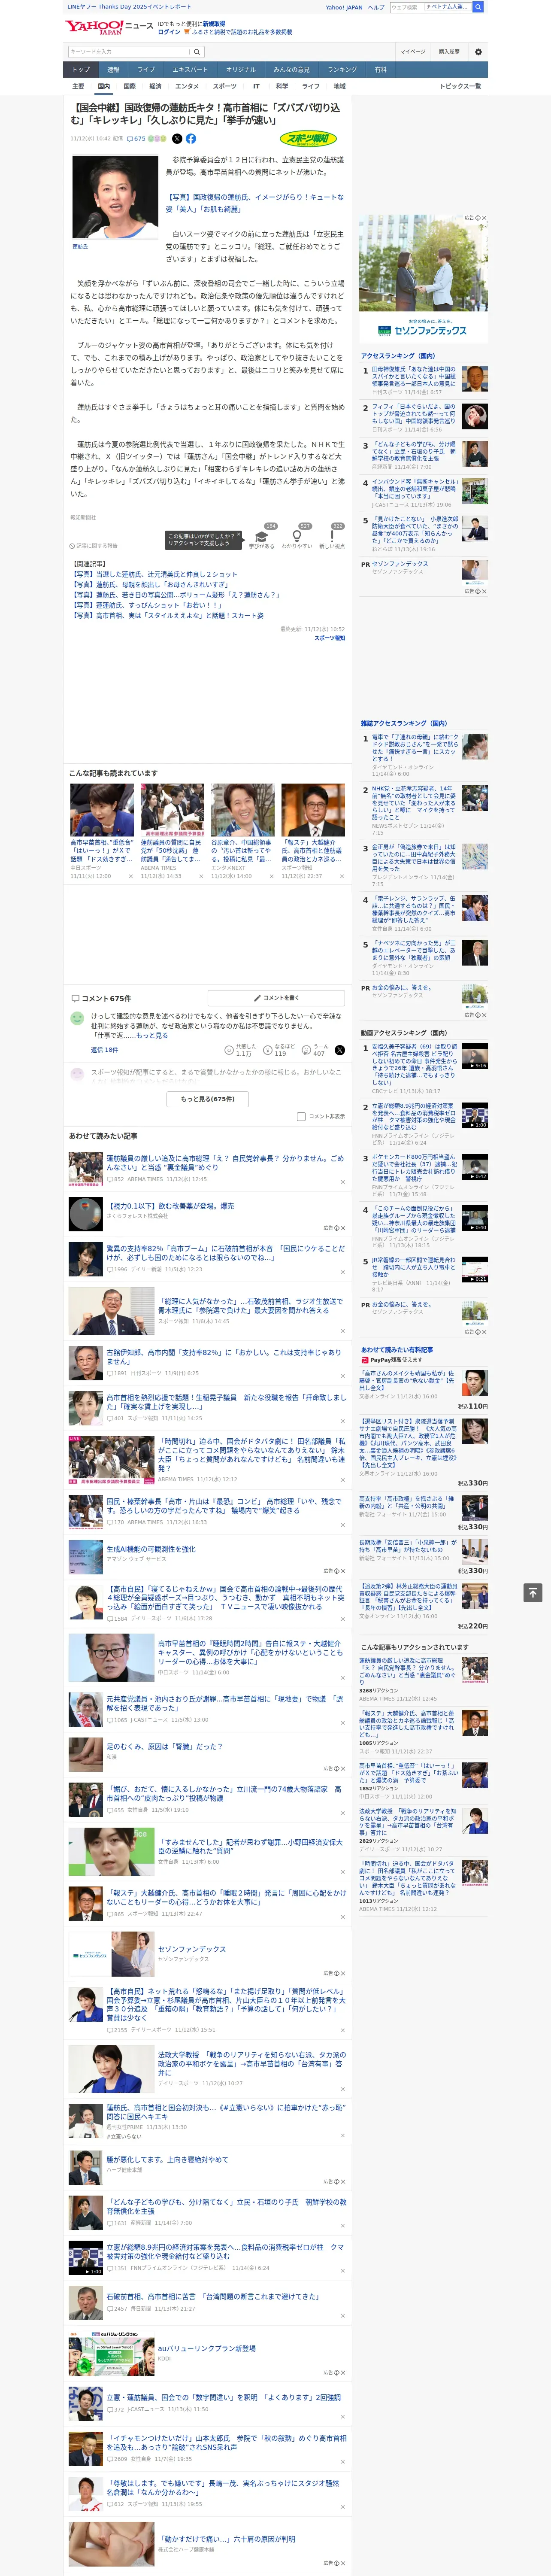Click うーん reaction on top comment
Screen dimensions: 551x2576
pos(315,1050)
